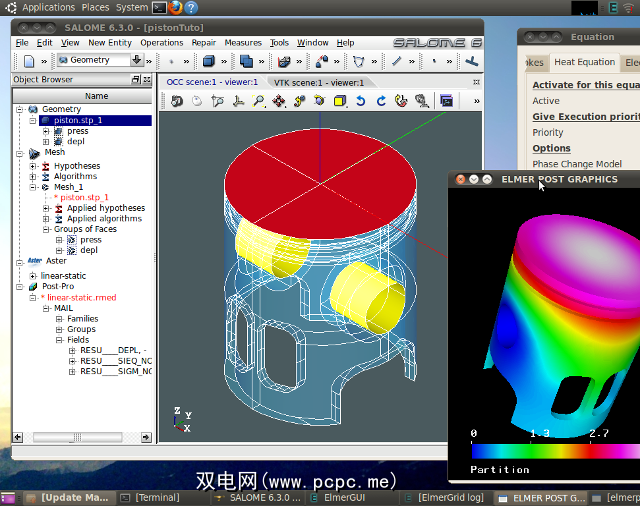The image size is (640, 506).
Task: Select linear-static.rmed in Object Browser
Action: tap(81, 298)
